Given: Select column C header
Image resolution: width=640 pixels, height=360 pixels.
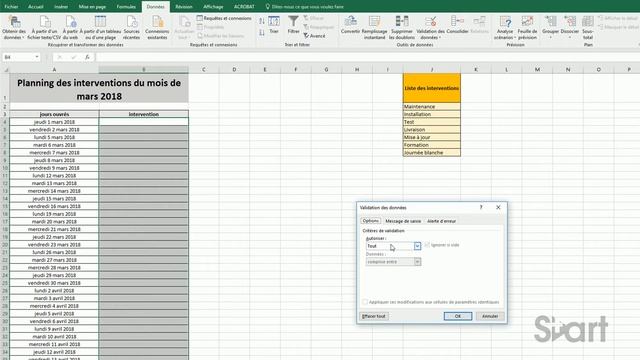Looking at the screenshot, I should point(204,69).
